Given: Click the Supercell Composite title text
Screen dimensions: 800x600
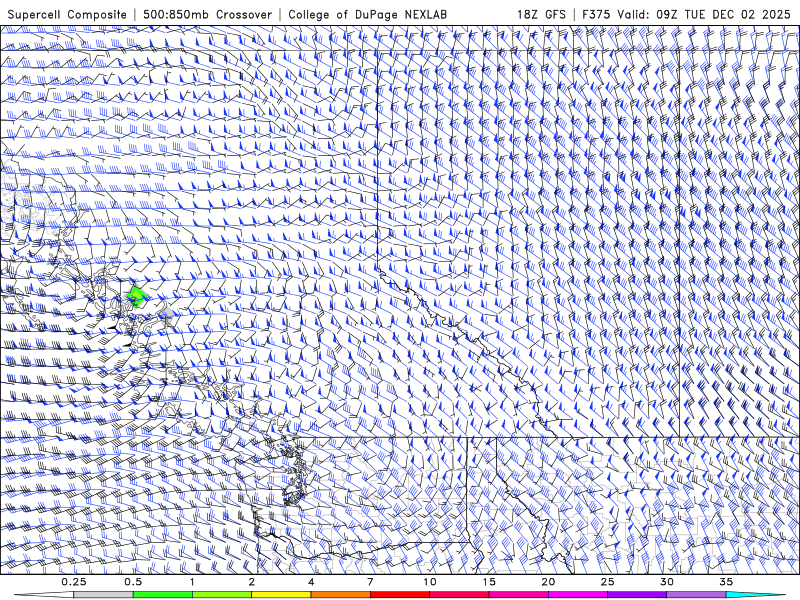Looking at the screenshot, I should click(67, 14).
